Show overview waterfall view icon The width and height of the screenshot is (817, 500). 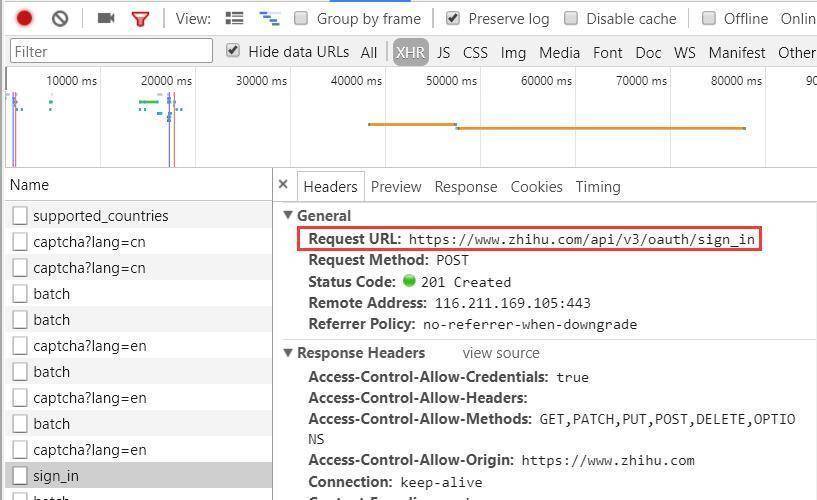tap(269, 19)
